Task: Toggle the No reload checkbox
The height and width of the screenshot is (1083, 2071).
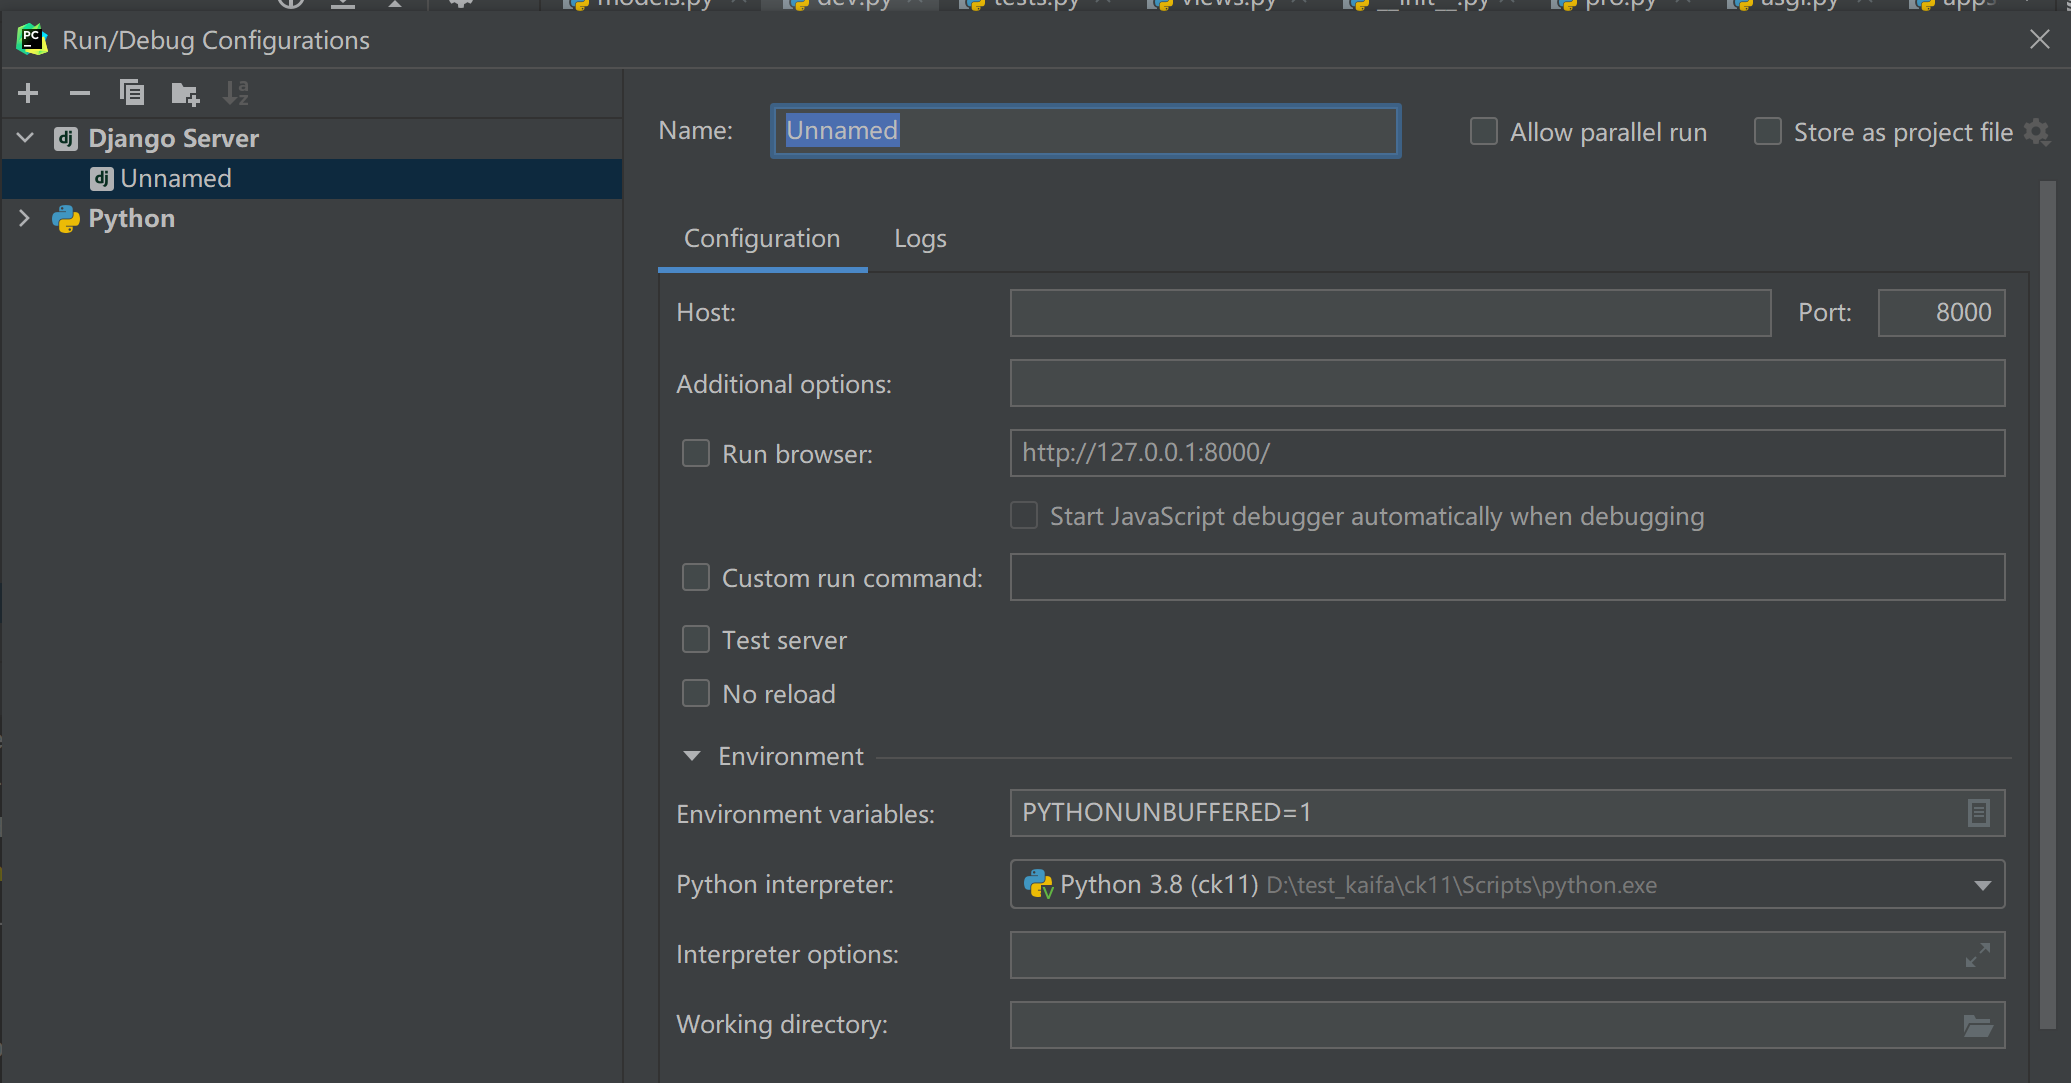Action: coord(696,694)
